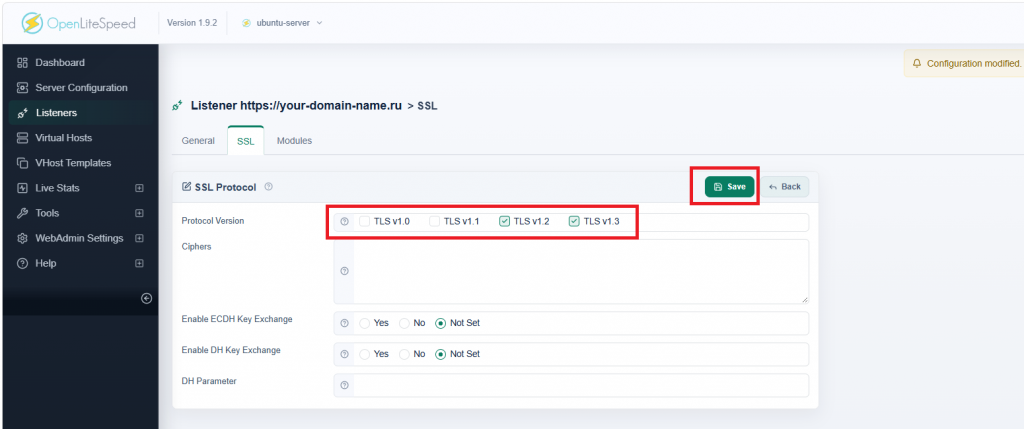Click the SSL Protocol edit icon
This screenshot has height=429, width=1024.
tap(187, 187)
